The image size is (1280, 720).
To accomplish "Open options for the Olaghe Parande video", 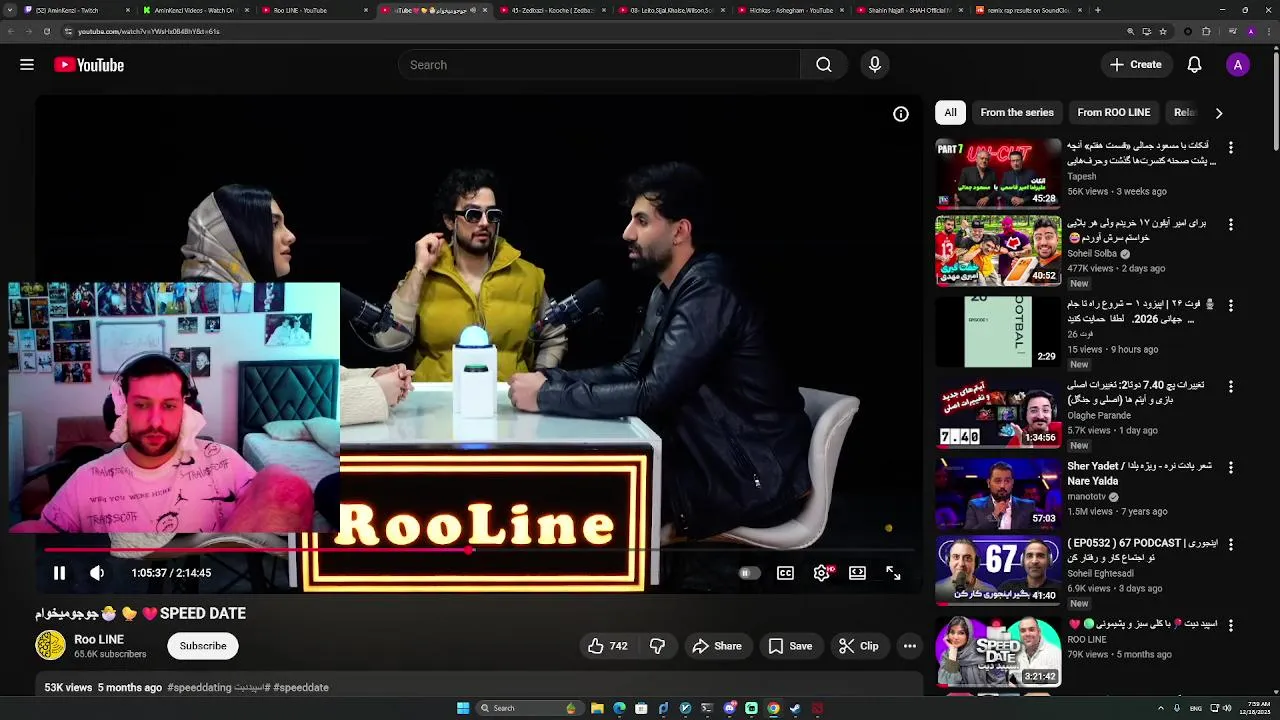I will 1231,386.
